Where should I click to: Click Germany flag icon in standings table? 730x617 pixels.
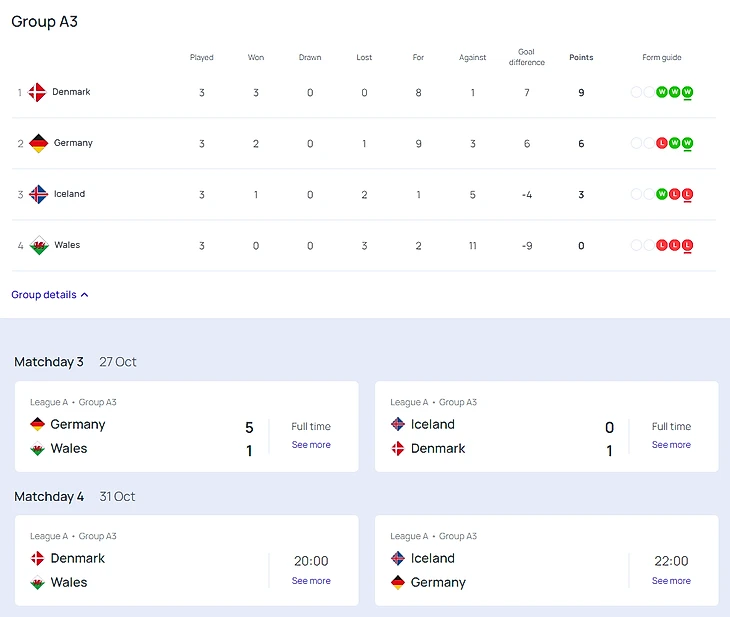(38, 143)
